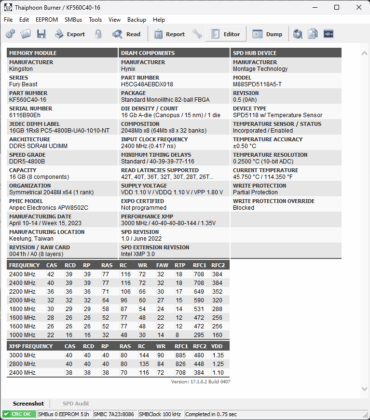Click the Not programmed EXPO value
The image size is (370, 420).
(x=143, y=208)
